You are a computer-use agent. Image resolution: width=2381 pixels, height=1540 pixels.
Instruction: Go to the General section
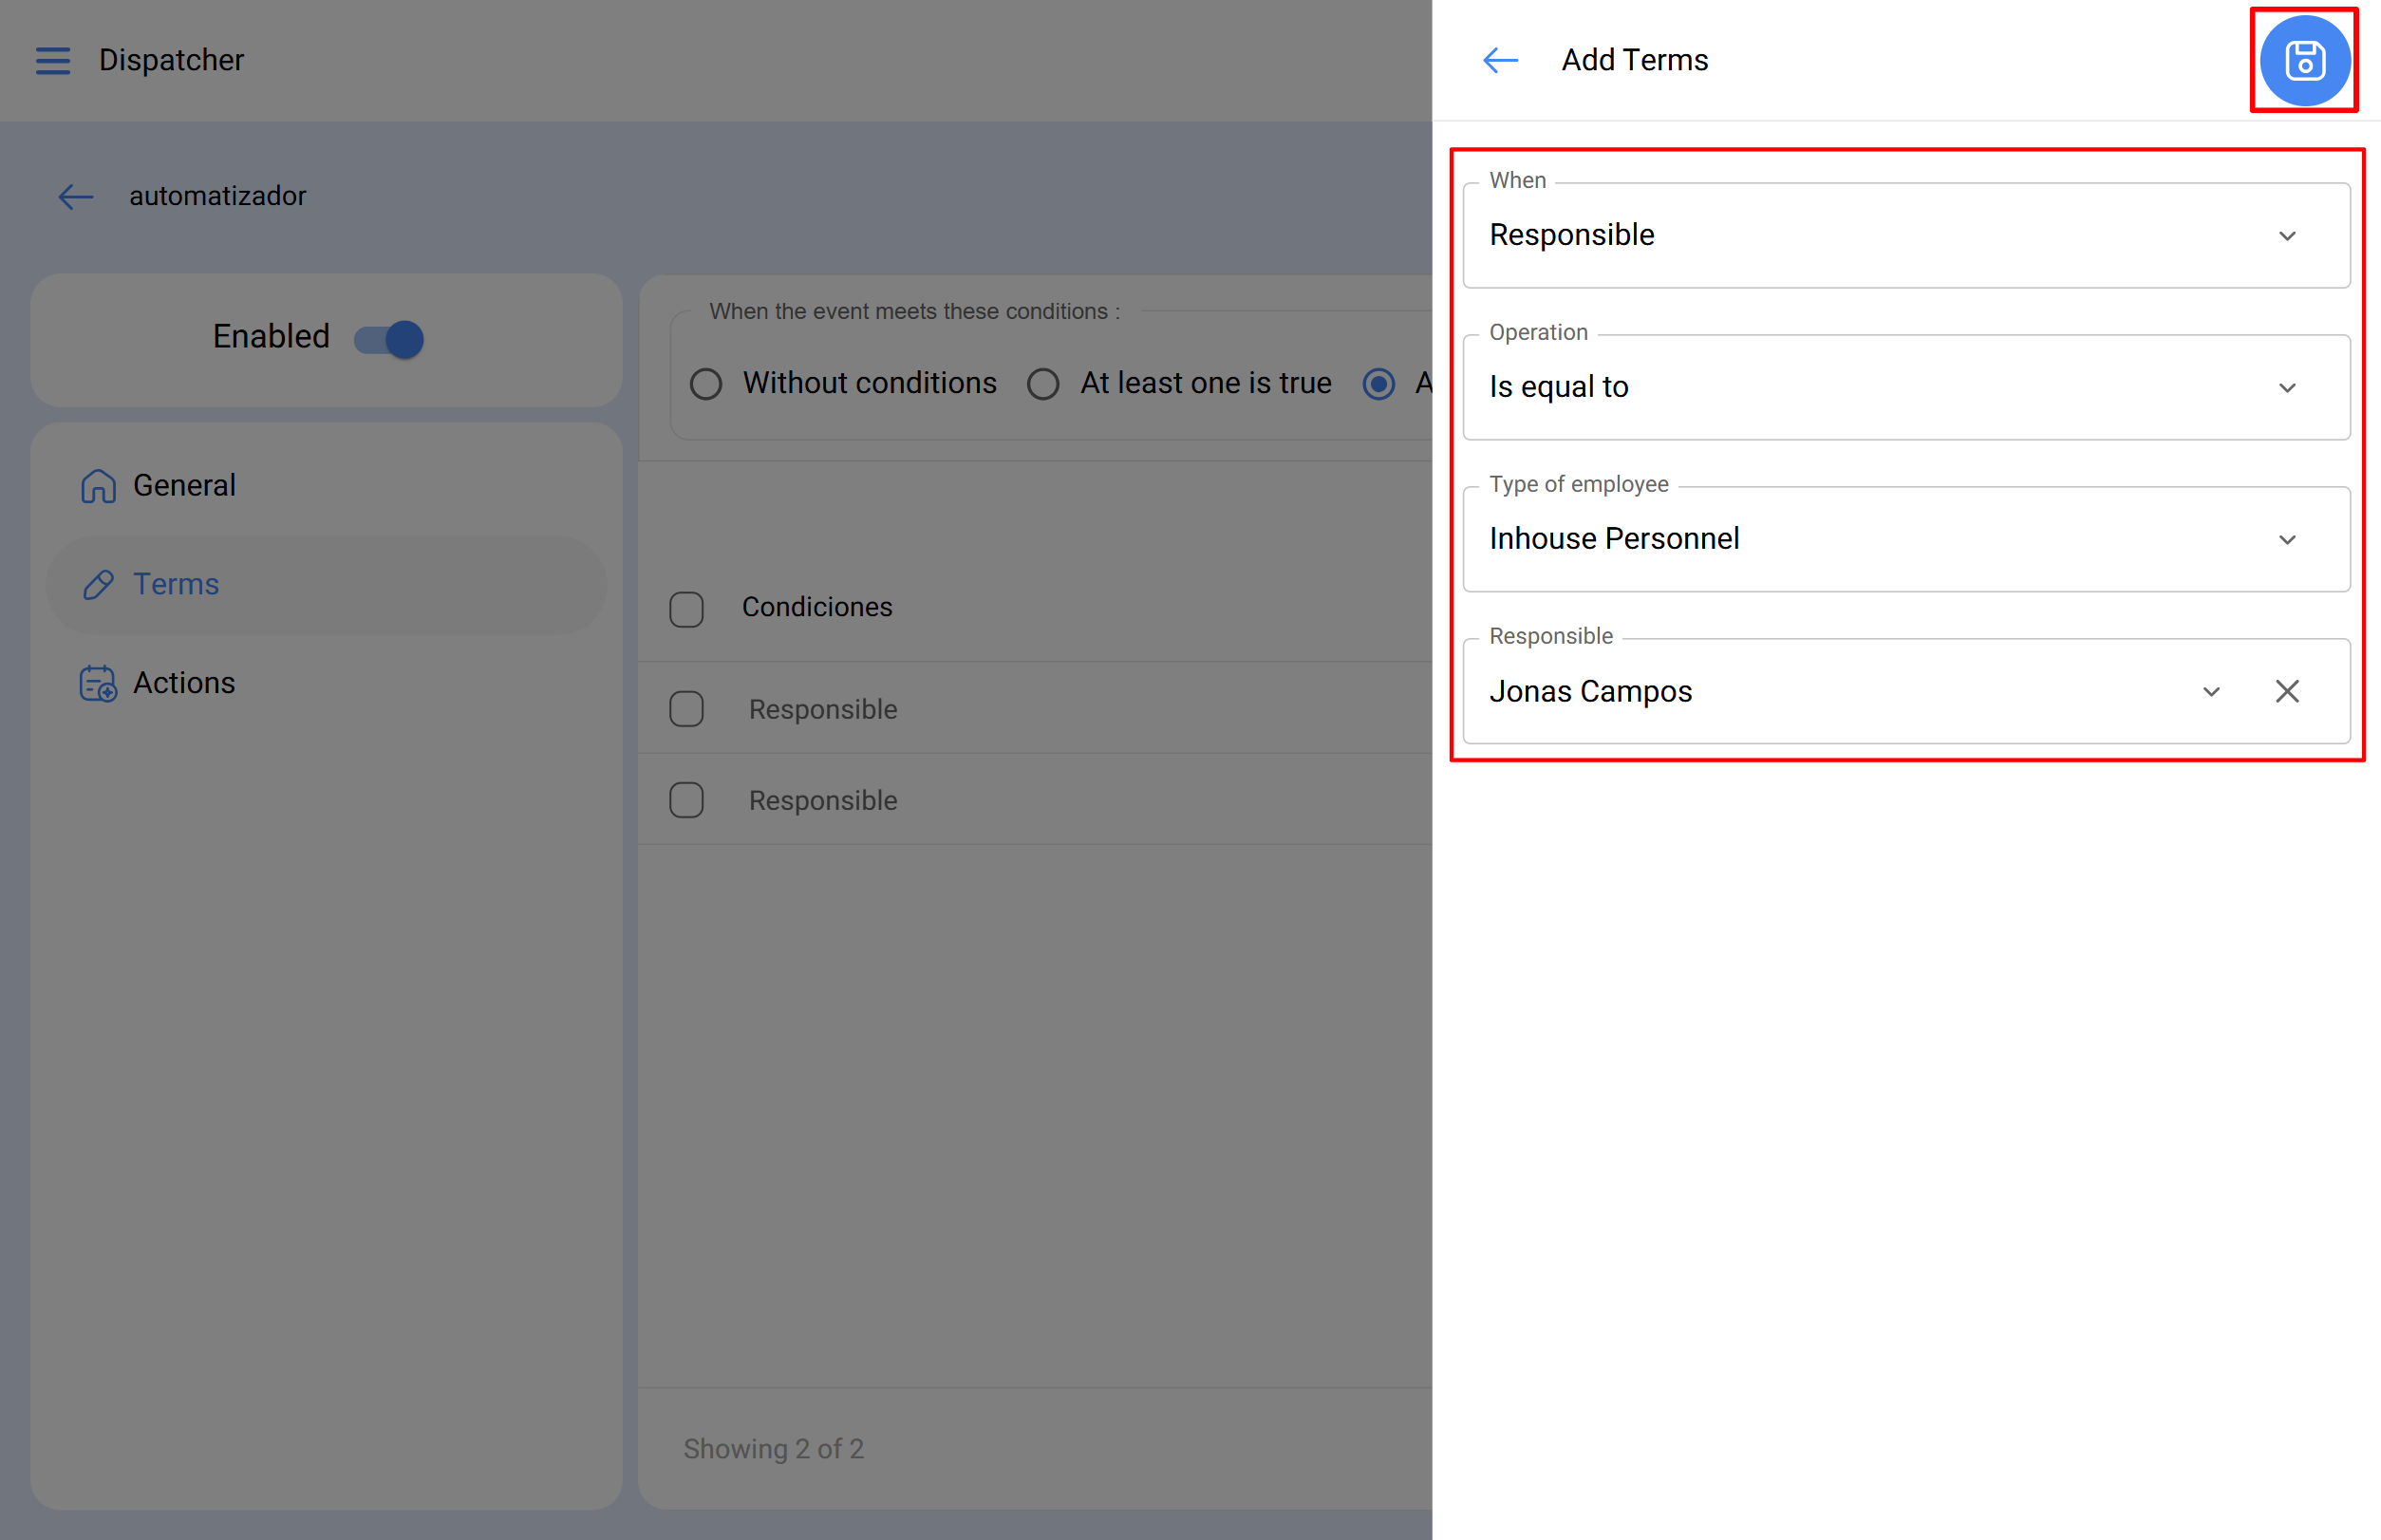pyautogui.click(x=184, y=486)
